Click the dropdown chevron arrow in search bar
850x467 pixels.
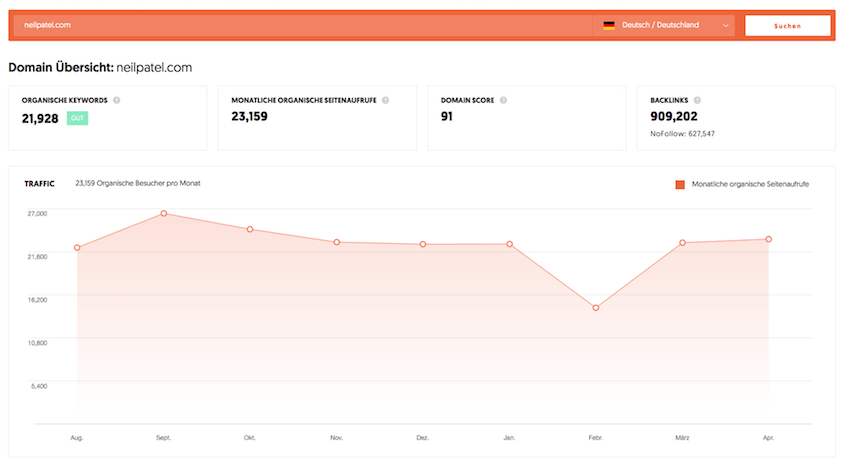click(725, 26)
